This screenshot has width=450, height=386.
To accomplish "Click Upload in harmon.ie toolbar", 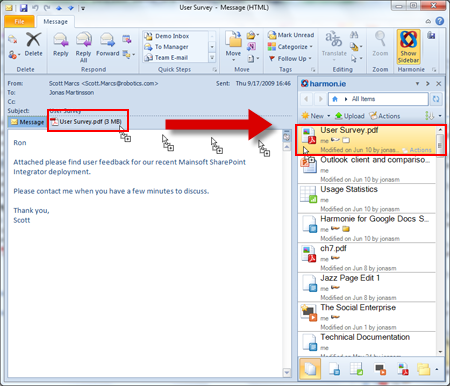I will coord(350,116).
